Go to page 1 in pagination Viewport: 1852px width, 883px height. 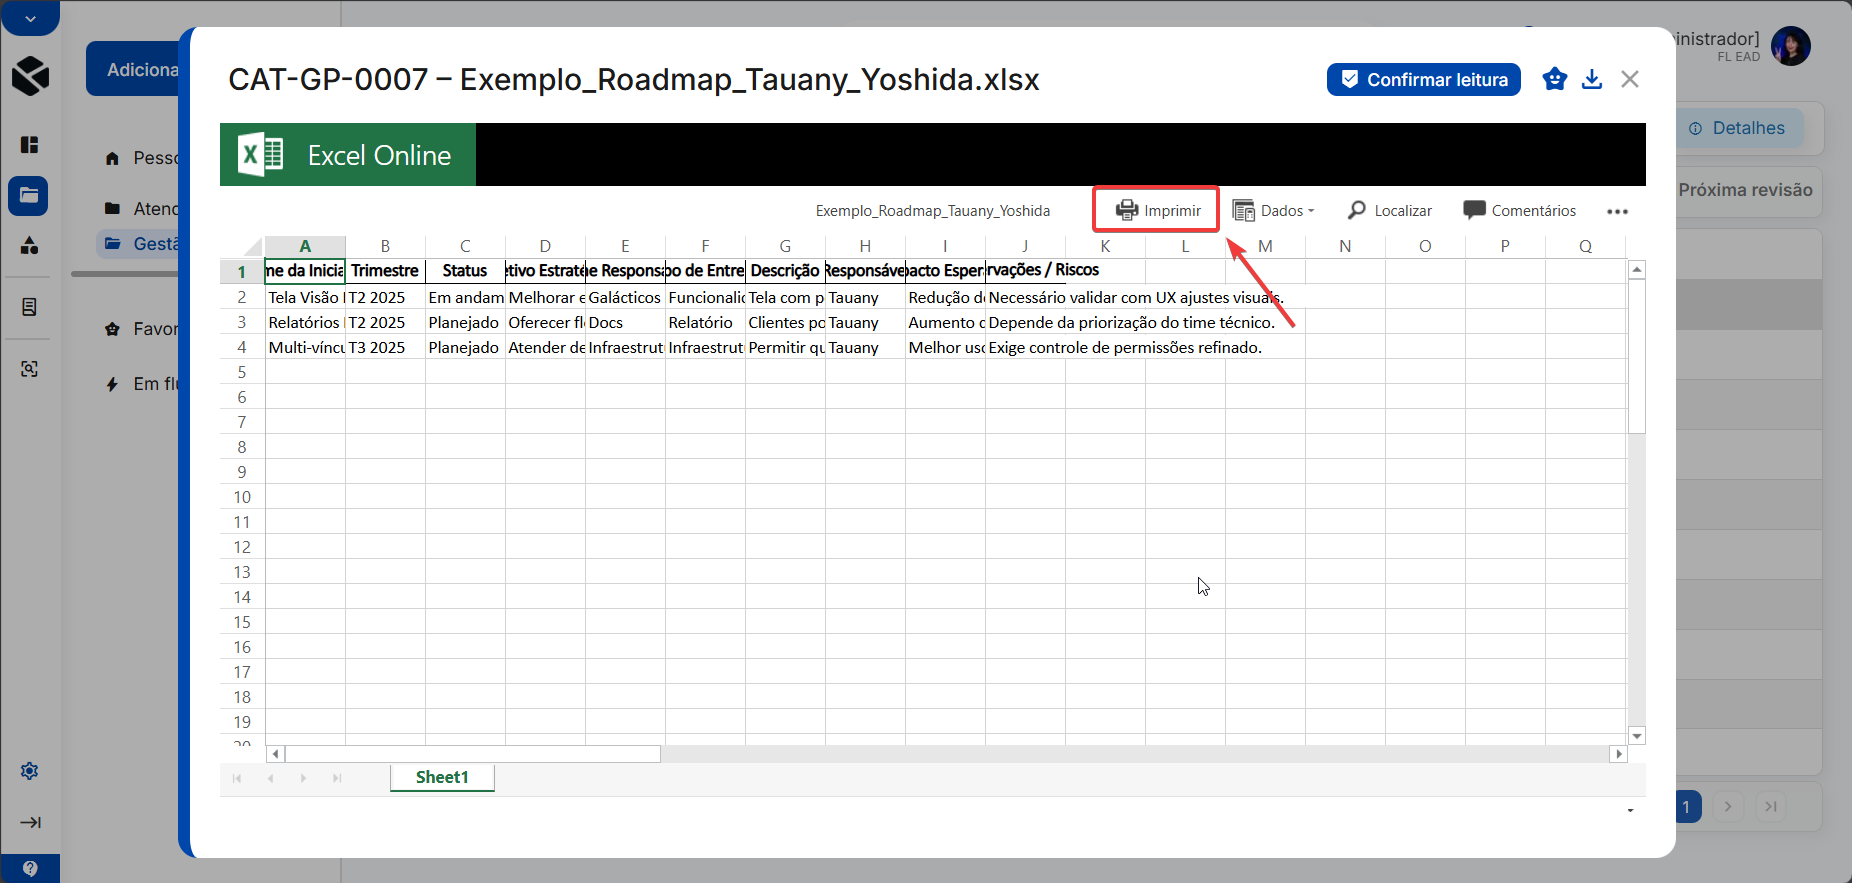point(1688,806)
